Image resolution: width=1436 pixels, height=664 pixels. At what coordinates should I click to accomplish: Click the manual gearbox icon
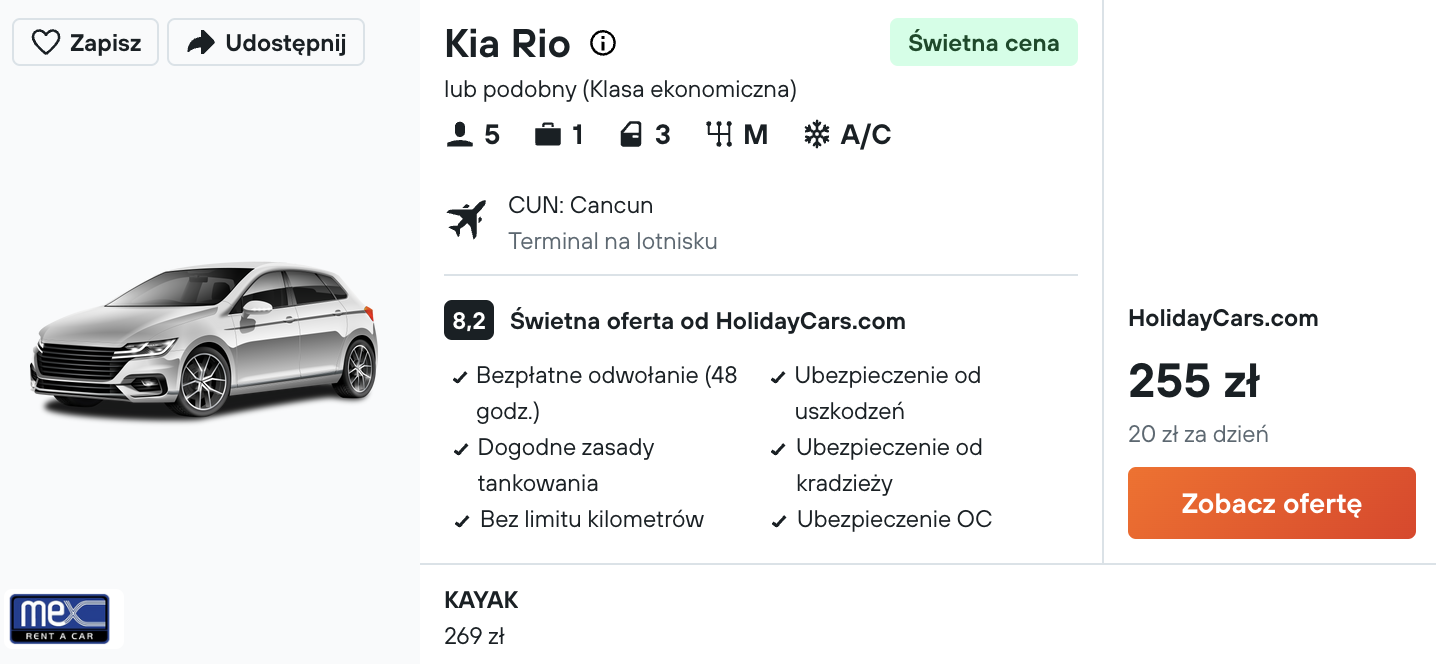[x=719, y=135]
